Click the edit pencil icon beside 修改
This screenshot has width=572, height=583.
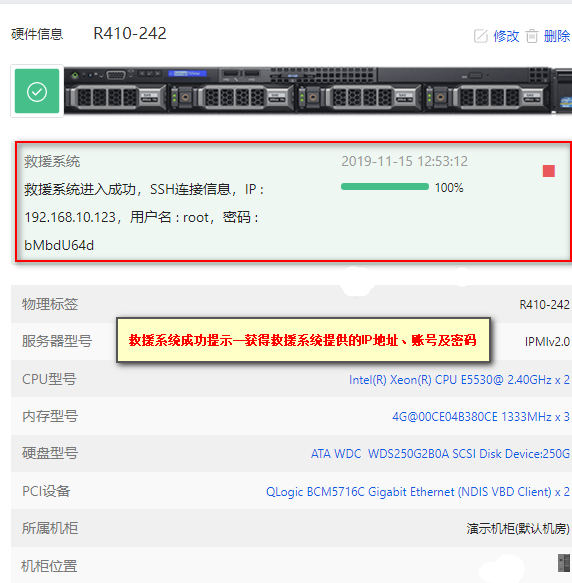[x=481, y=36]
